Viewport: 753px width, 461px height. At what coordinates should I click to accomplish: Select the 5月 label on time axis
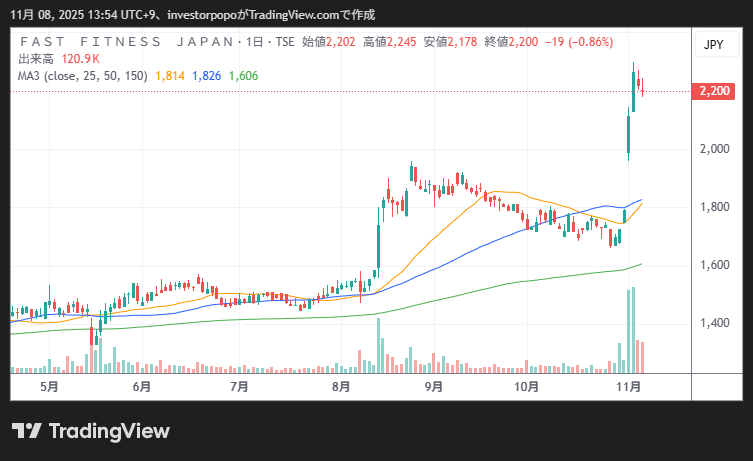(48, 386)
